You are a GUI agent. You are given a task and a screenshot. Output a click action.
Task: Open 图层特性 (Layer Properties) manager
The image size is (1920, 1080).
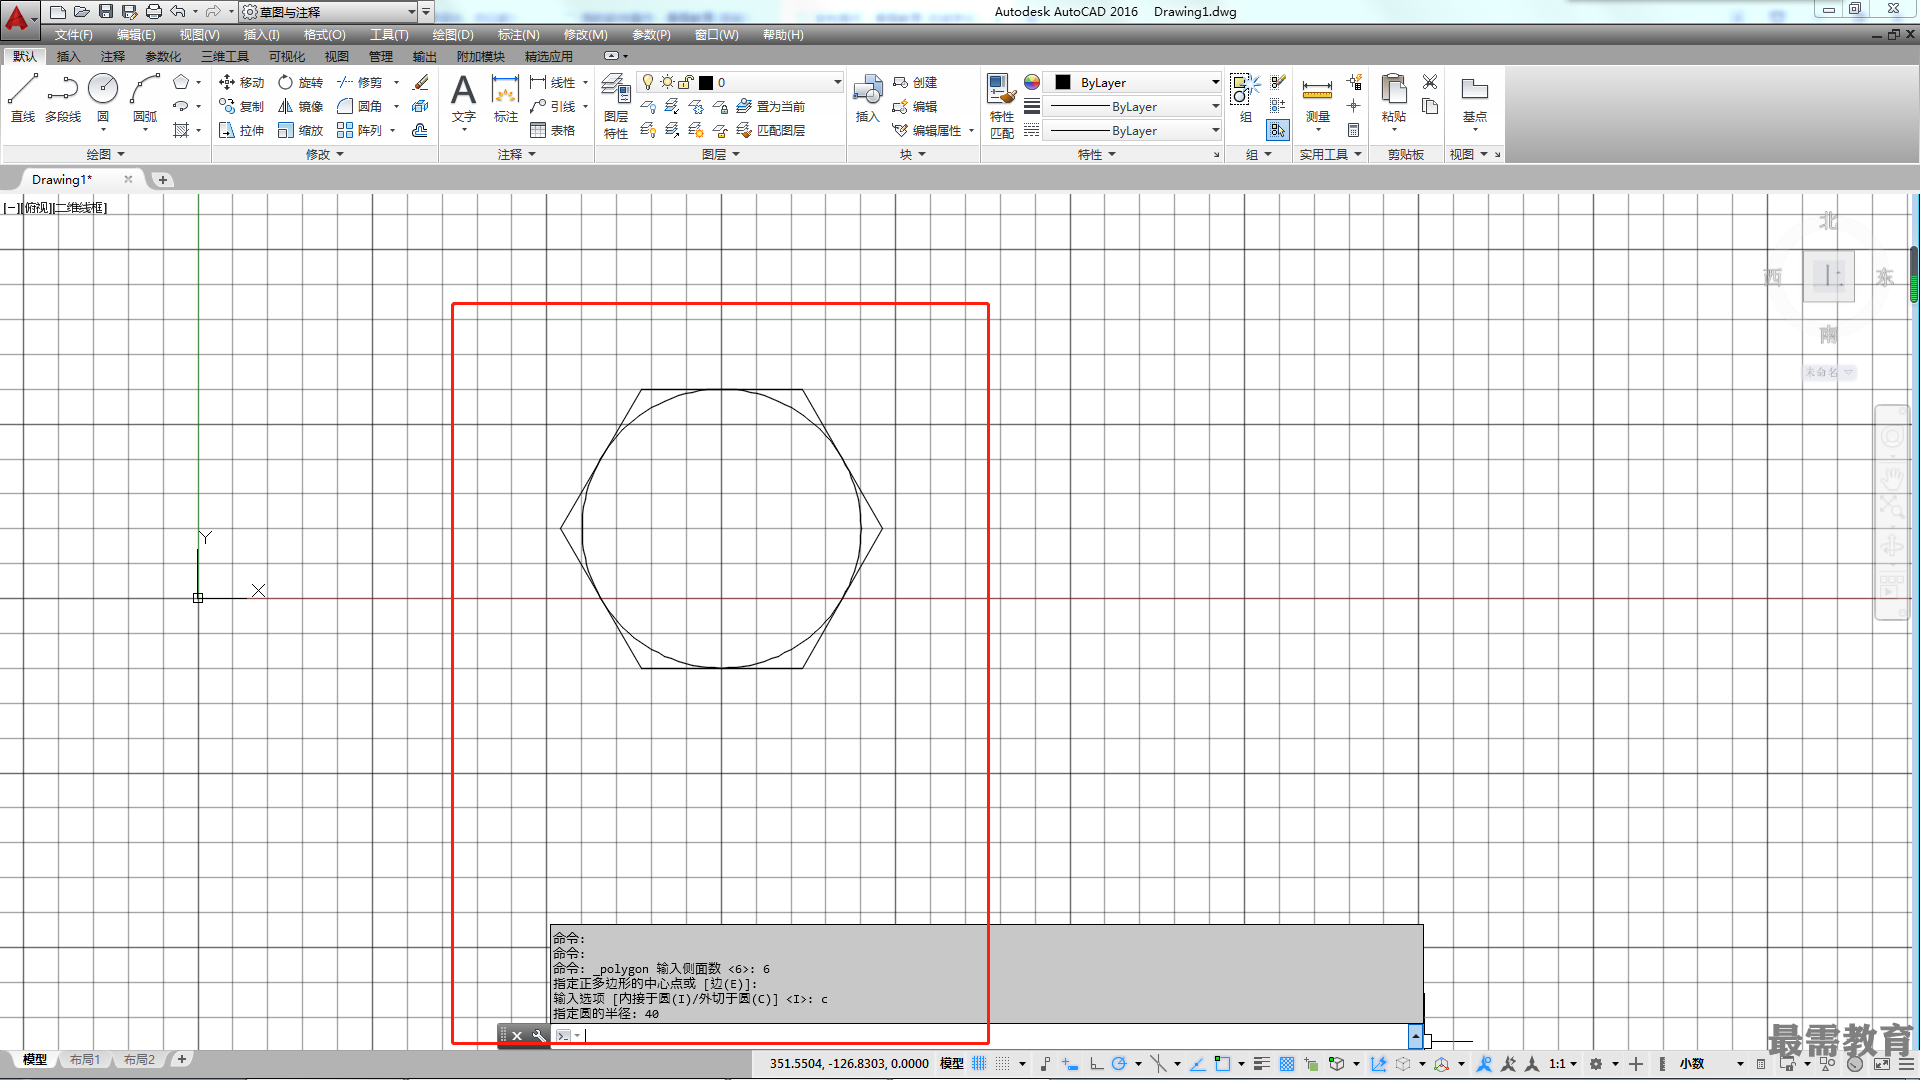pos(616,106)
